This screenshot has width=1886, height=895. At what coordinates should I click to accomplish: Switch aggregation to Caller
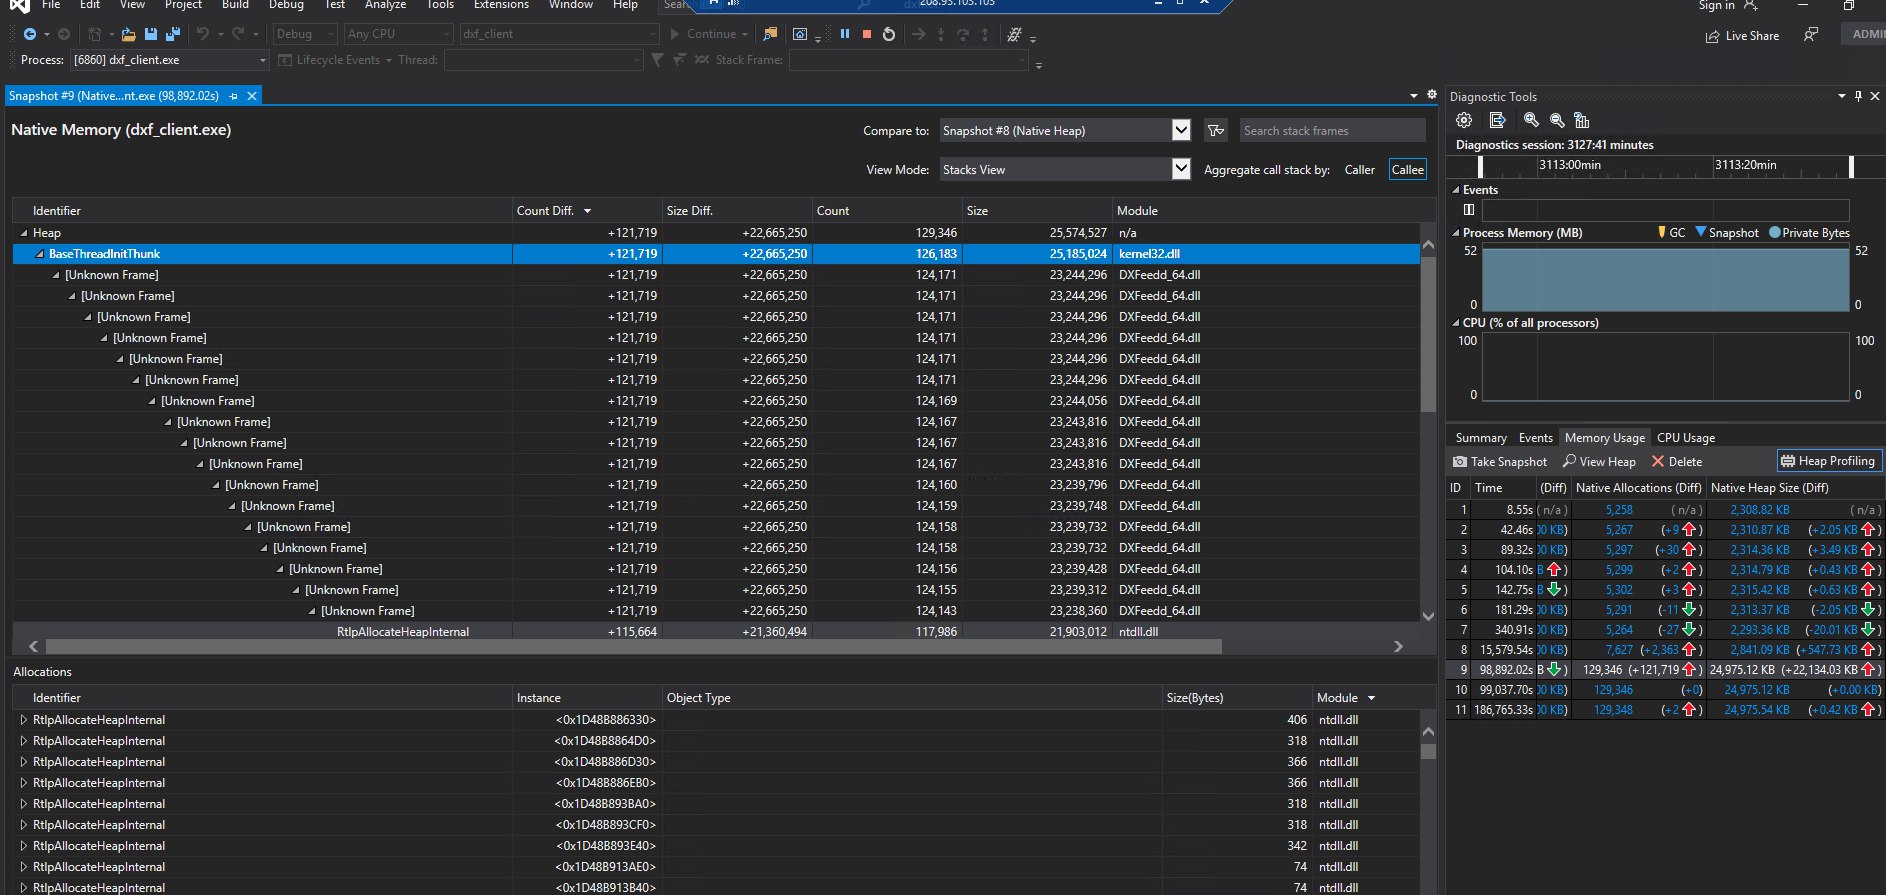[1359, 170]
